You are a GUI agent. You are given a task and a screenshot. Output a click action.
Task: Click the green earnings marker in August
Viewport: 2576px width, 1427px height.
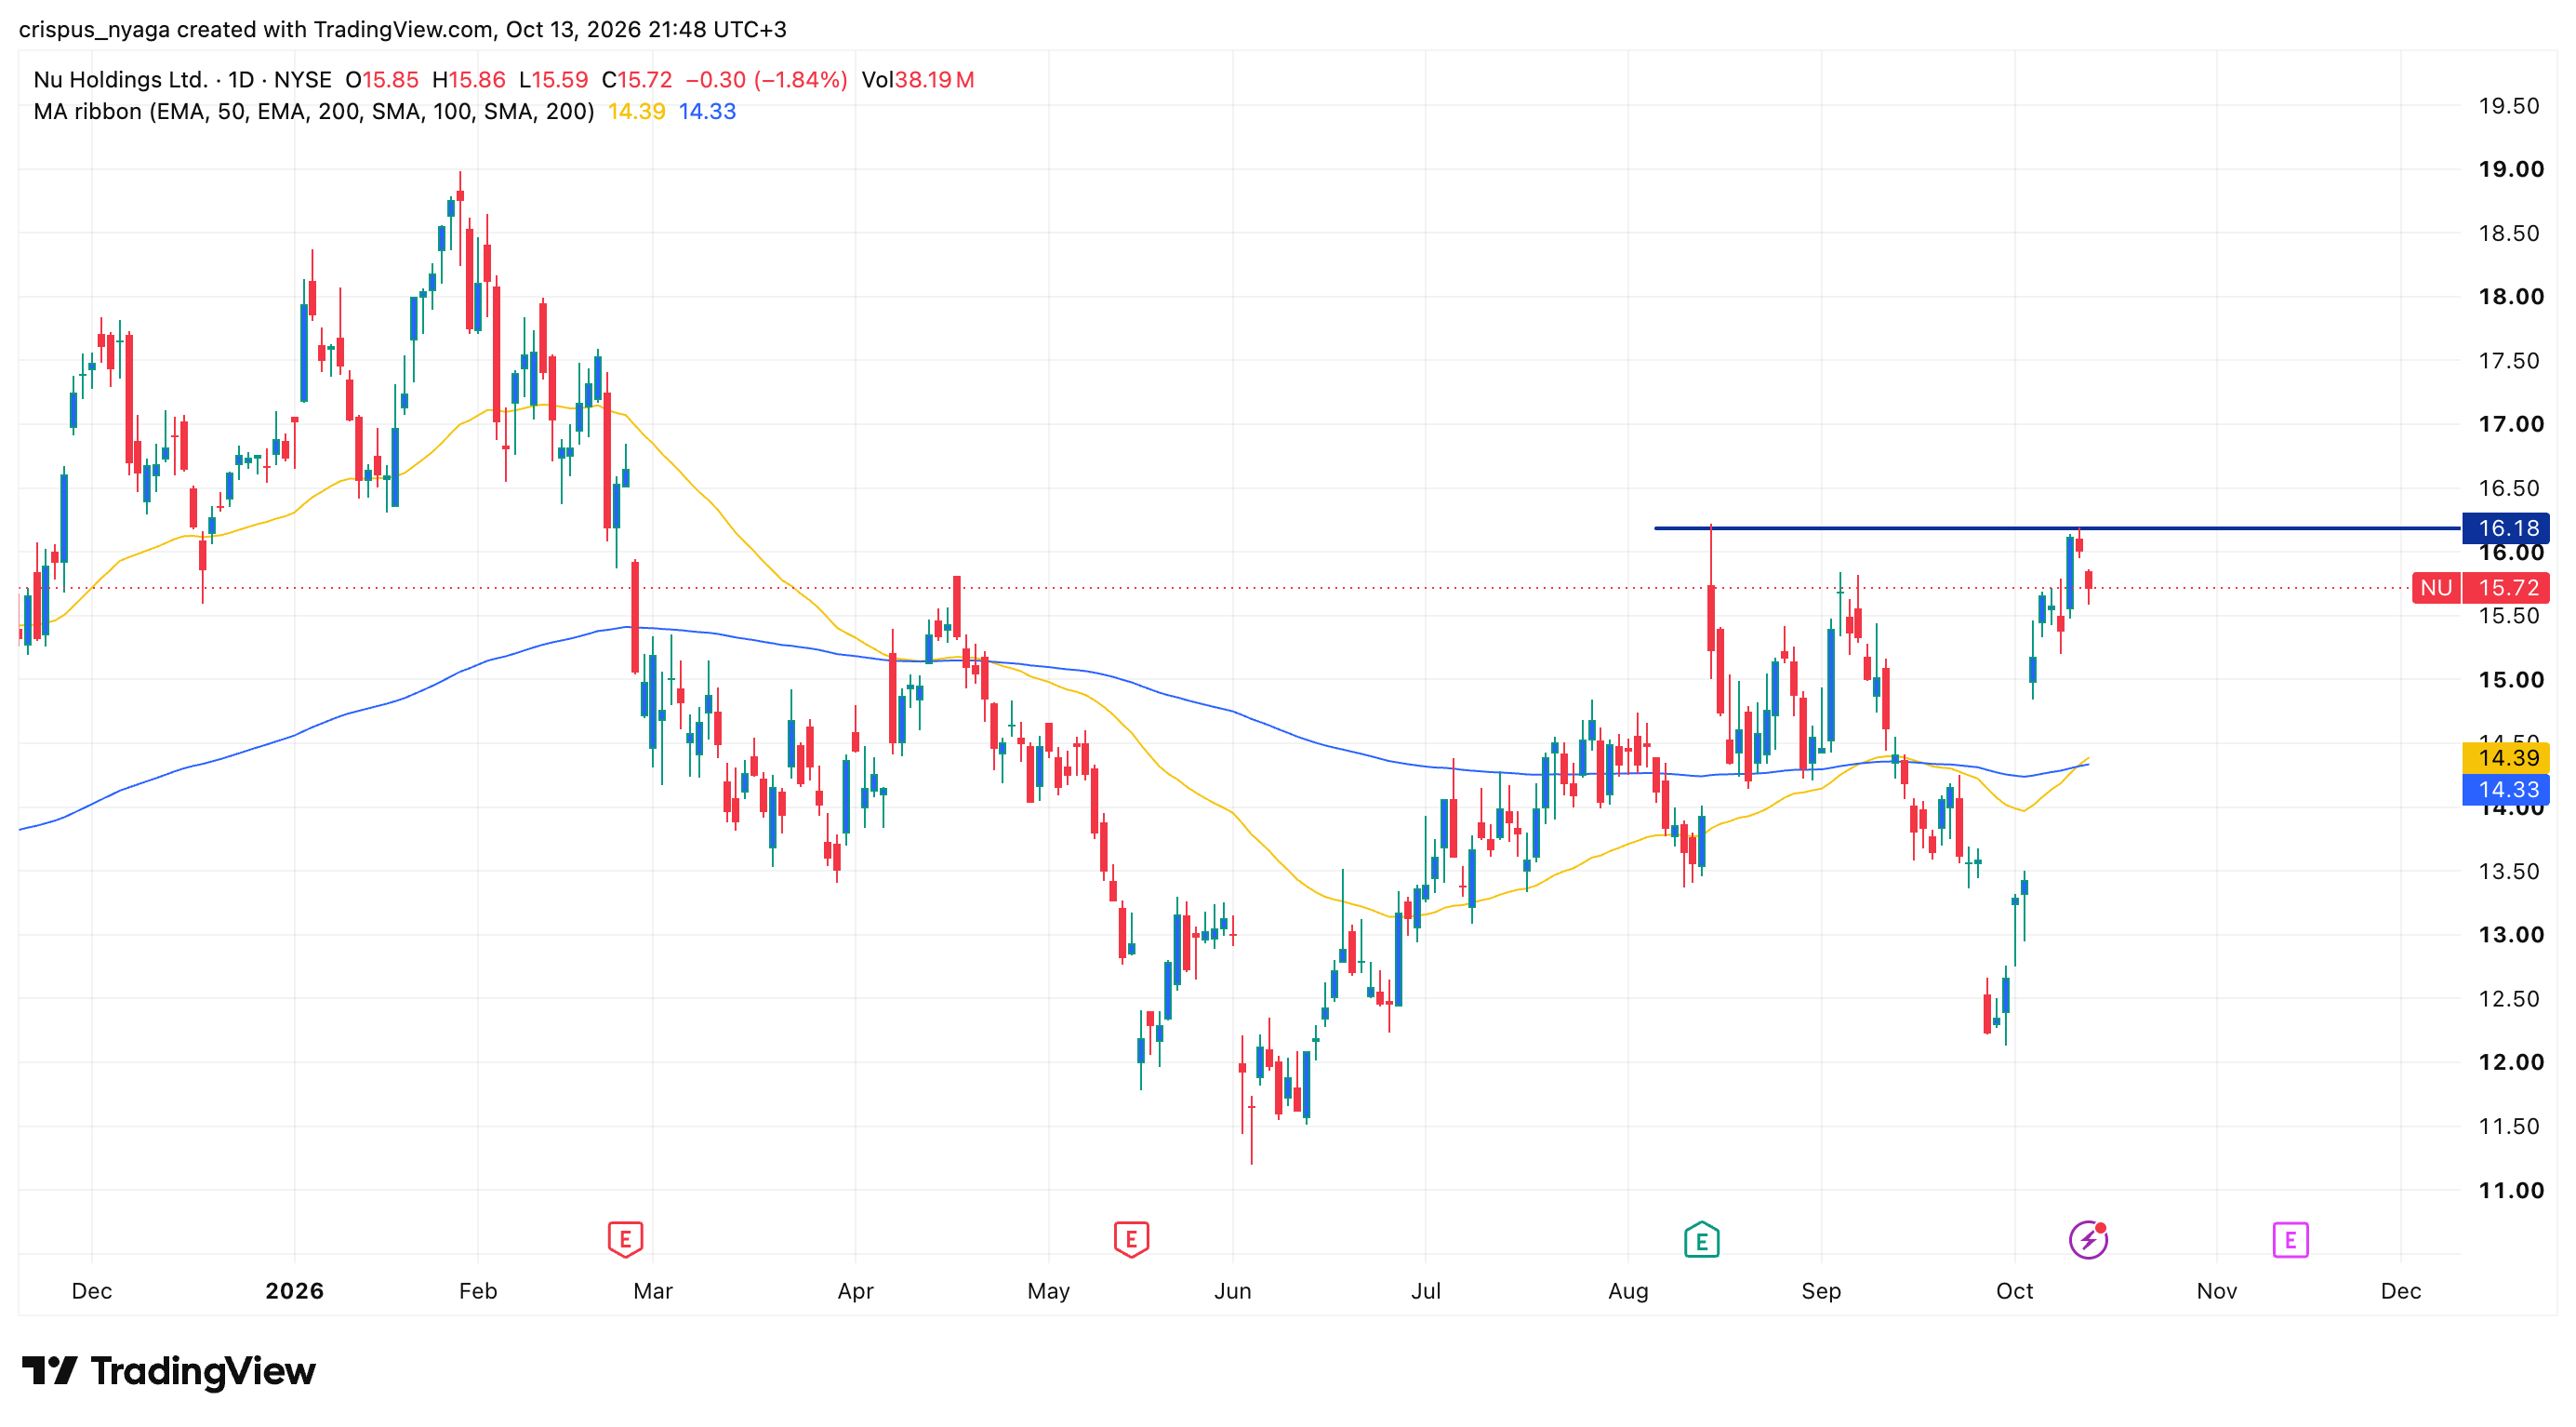pos(1701,1240)
